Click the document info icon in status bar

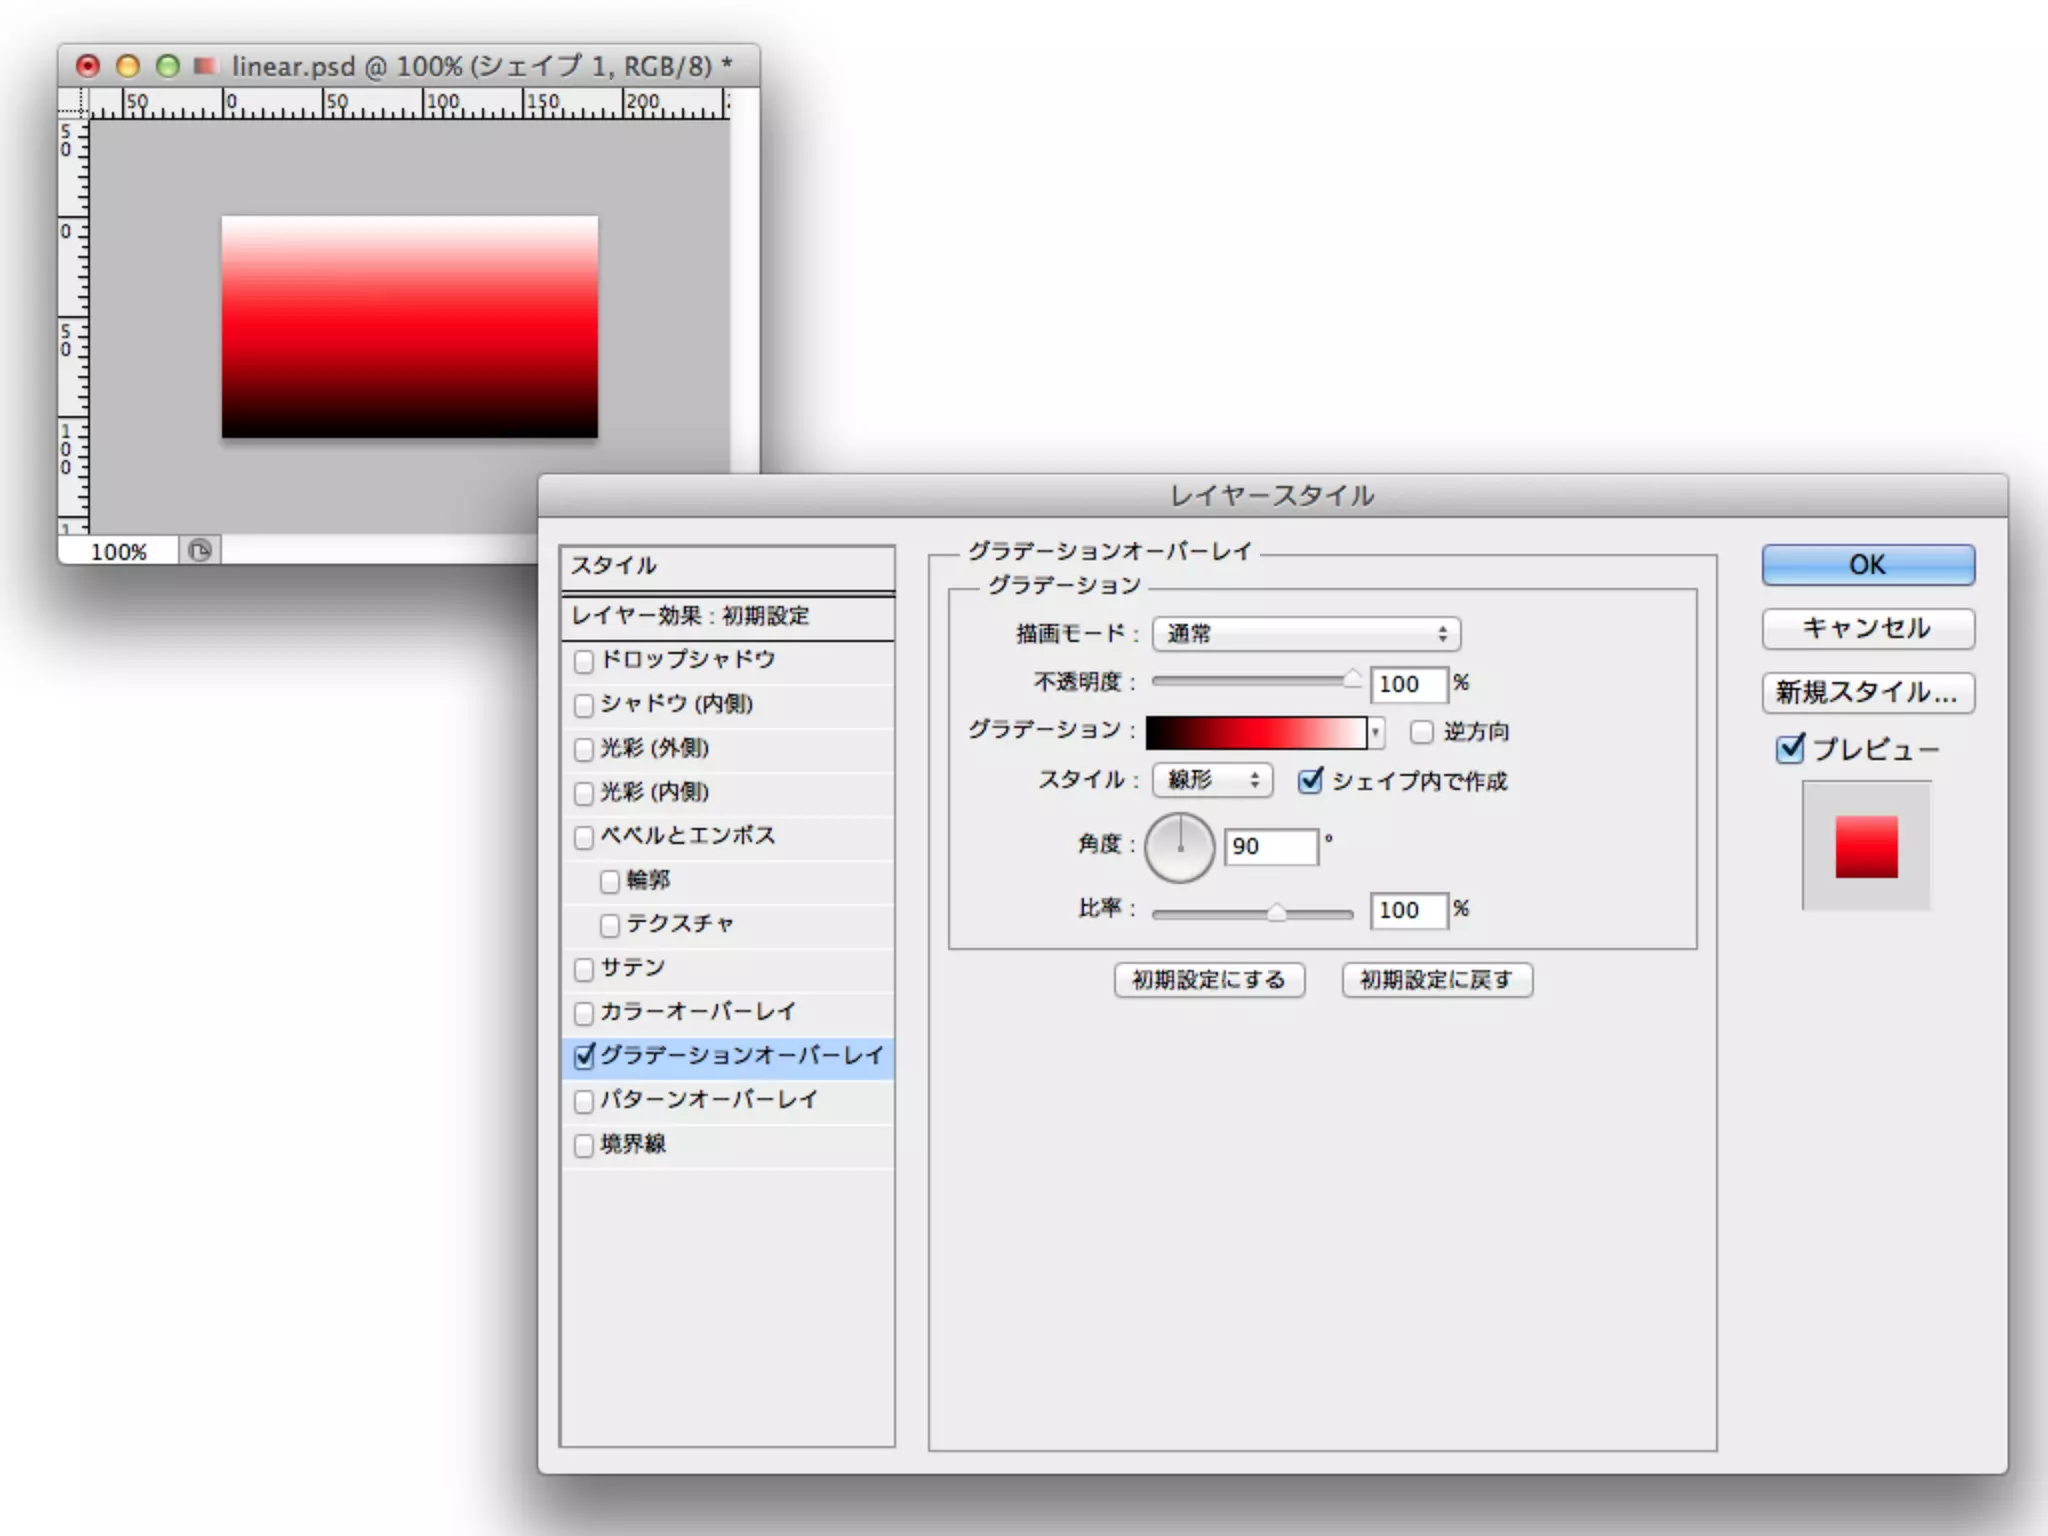point(200,551)
